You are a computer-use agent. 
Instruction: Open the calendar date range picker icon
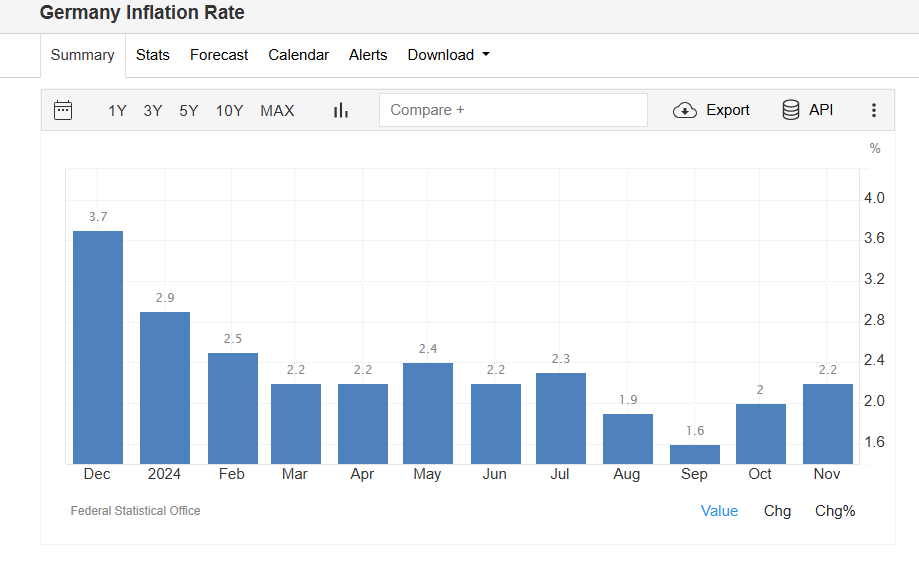click(x=63, y=110)
